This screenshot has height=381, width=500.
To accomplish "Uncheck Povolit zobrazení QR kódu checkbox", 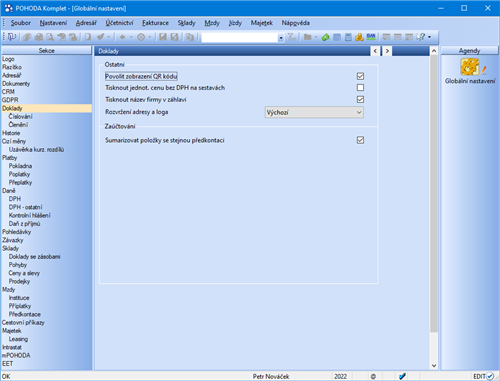I will [x=360, y=76].
